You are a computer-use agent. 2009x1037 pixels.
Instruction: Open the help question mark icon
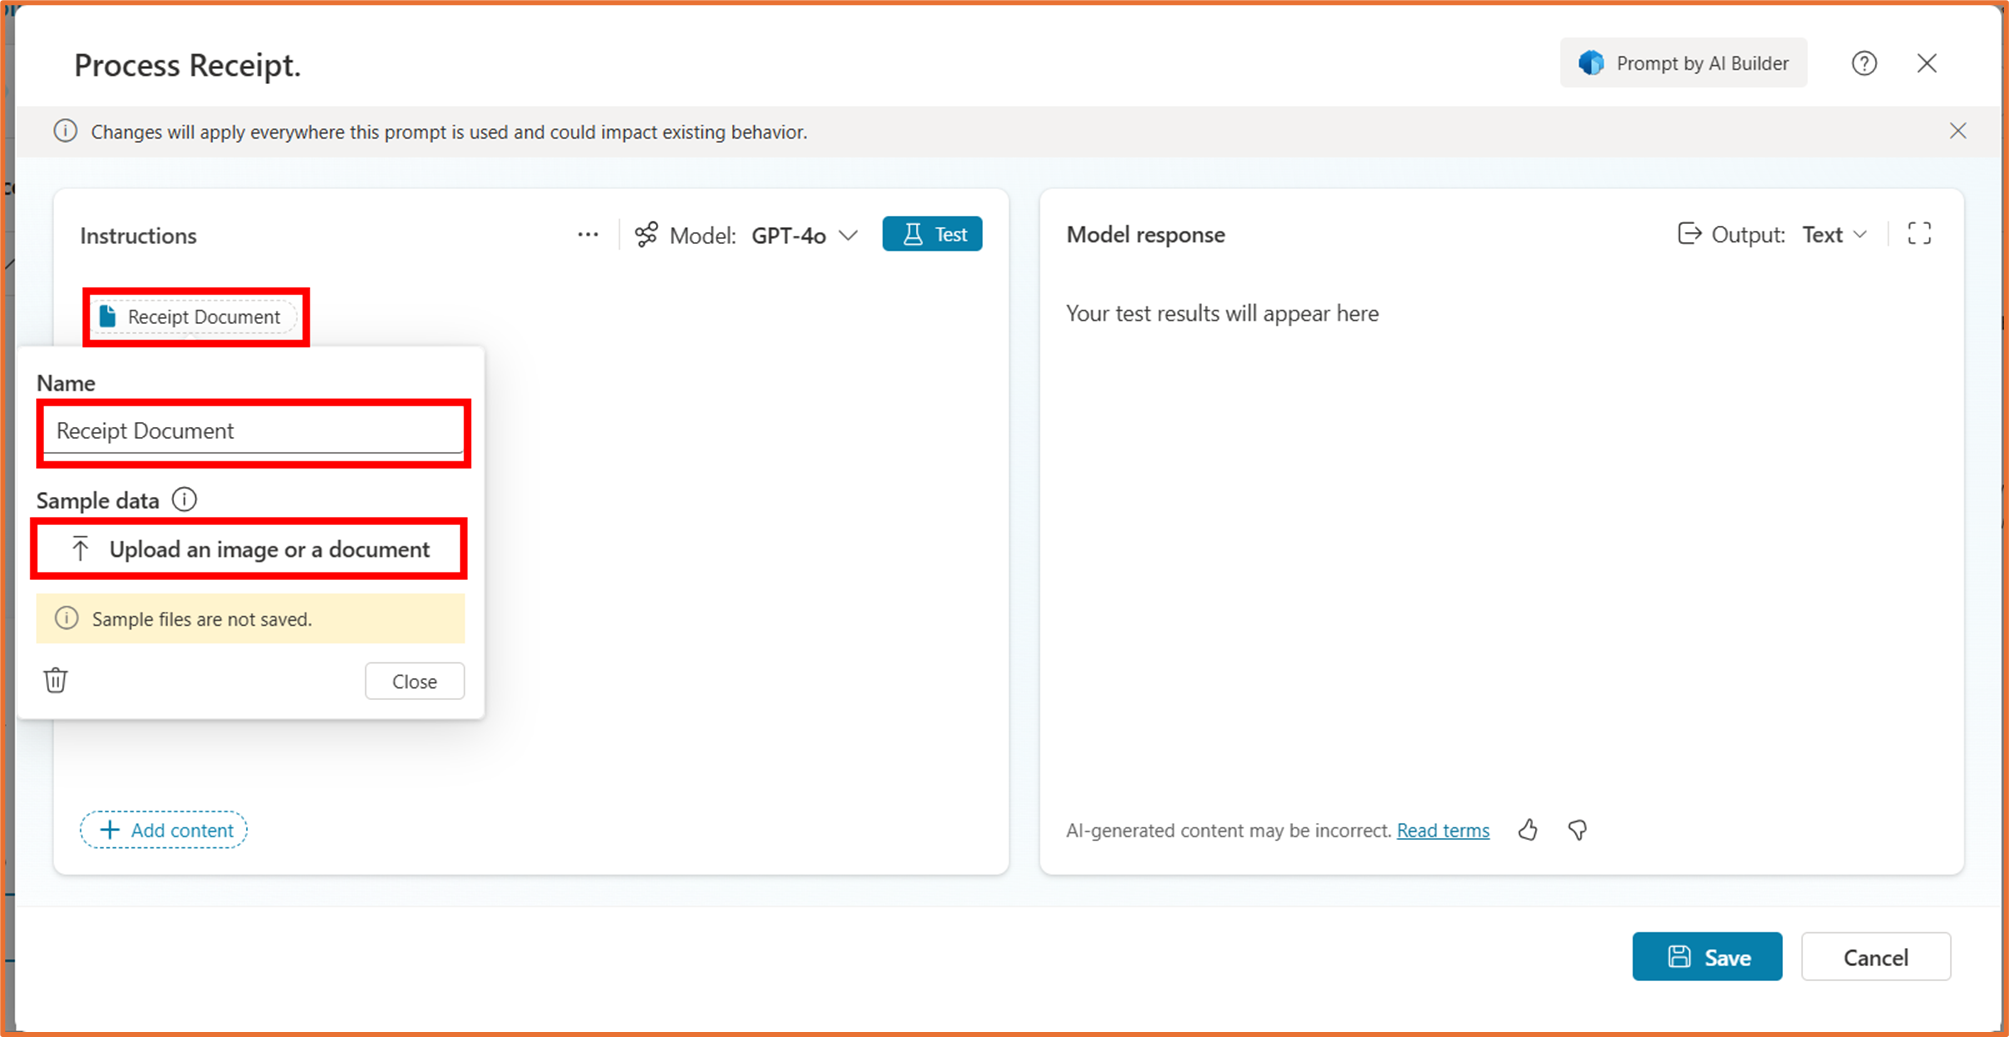1864,62
